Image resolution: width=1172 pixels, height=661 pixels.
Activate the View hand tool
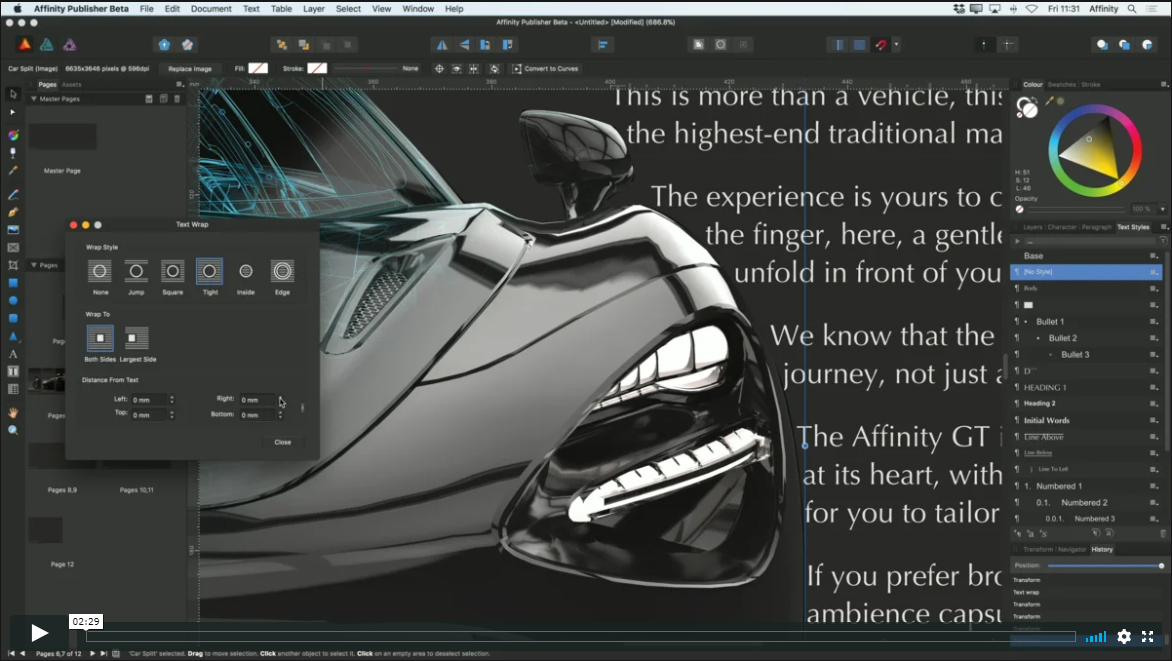[13, 413]
